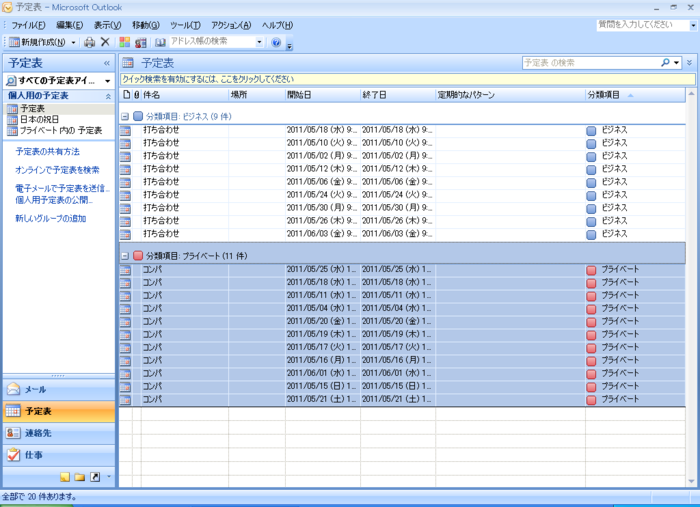
Task: Expand the query builder double-chevron
Action: tap(690, 62)
